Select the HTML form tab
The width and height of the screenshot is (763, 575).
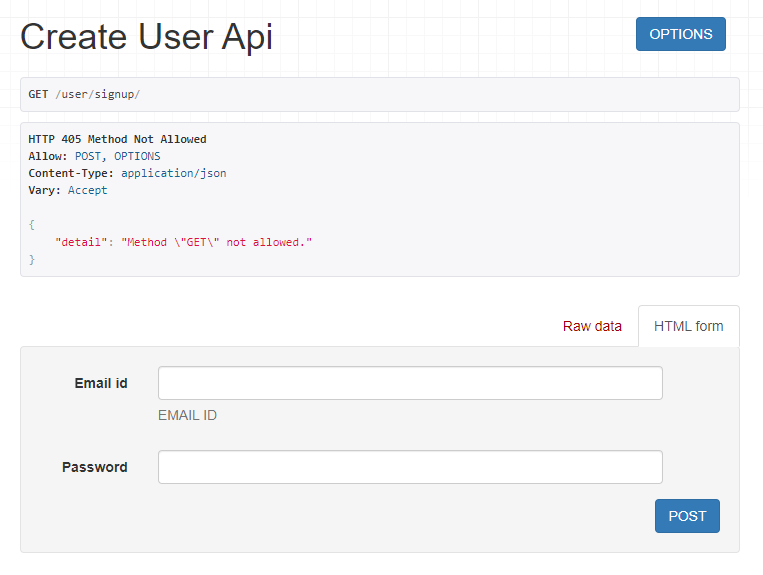688,326
